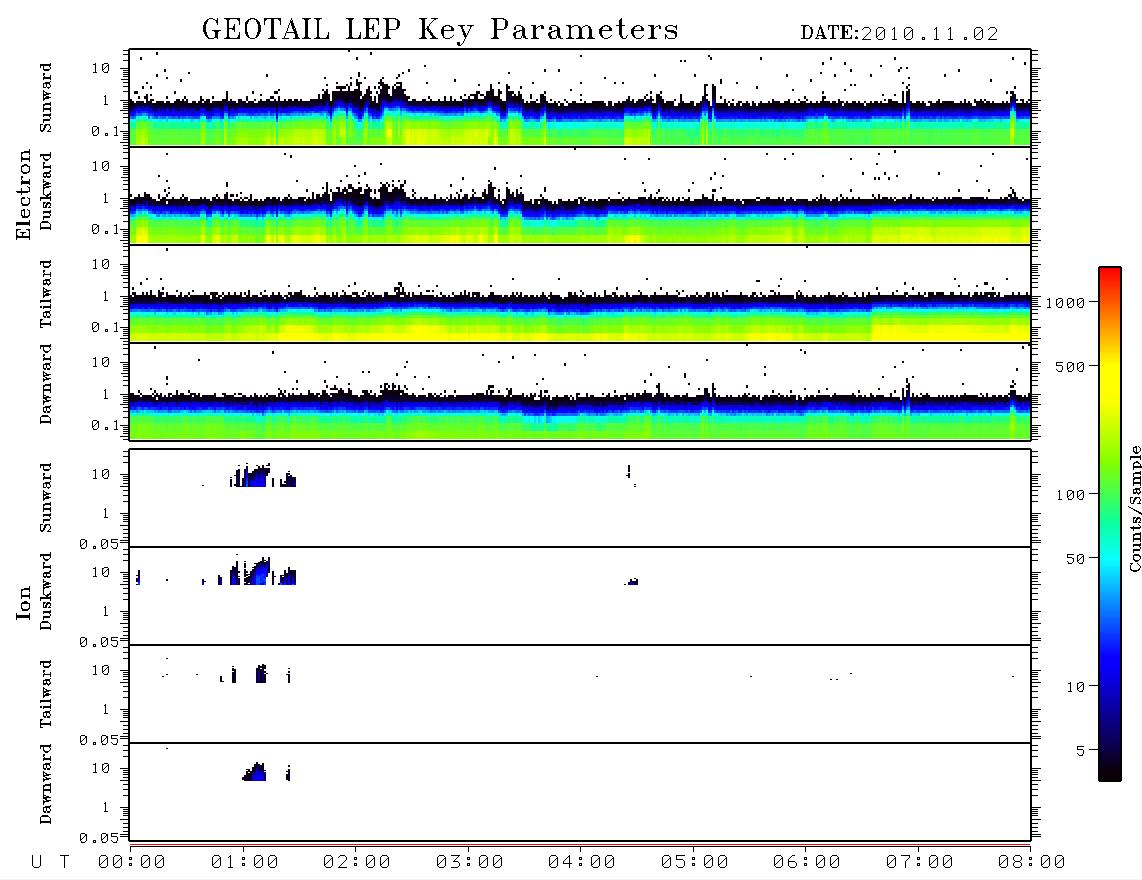Click the "06:00" time tick label

click(807, 863)
